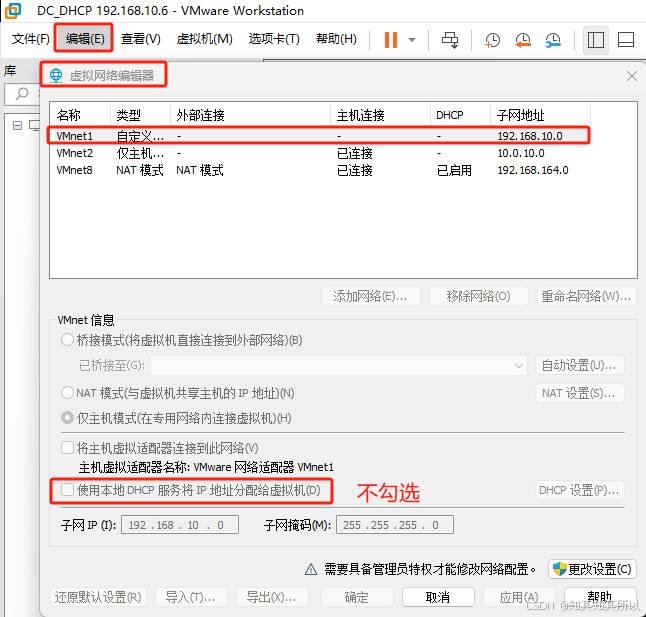Click the 类型 column header
The height and width of the screenshot is (617, 646).
(x=140, y=115)
